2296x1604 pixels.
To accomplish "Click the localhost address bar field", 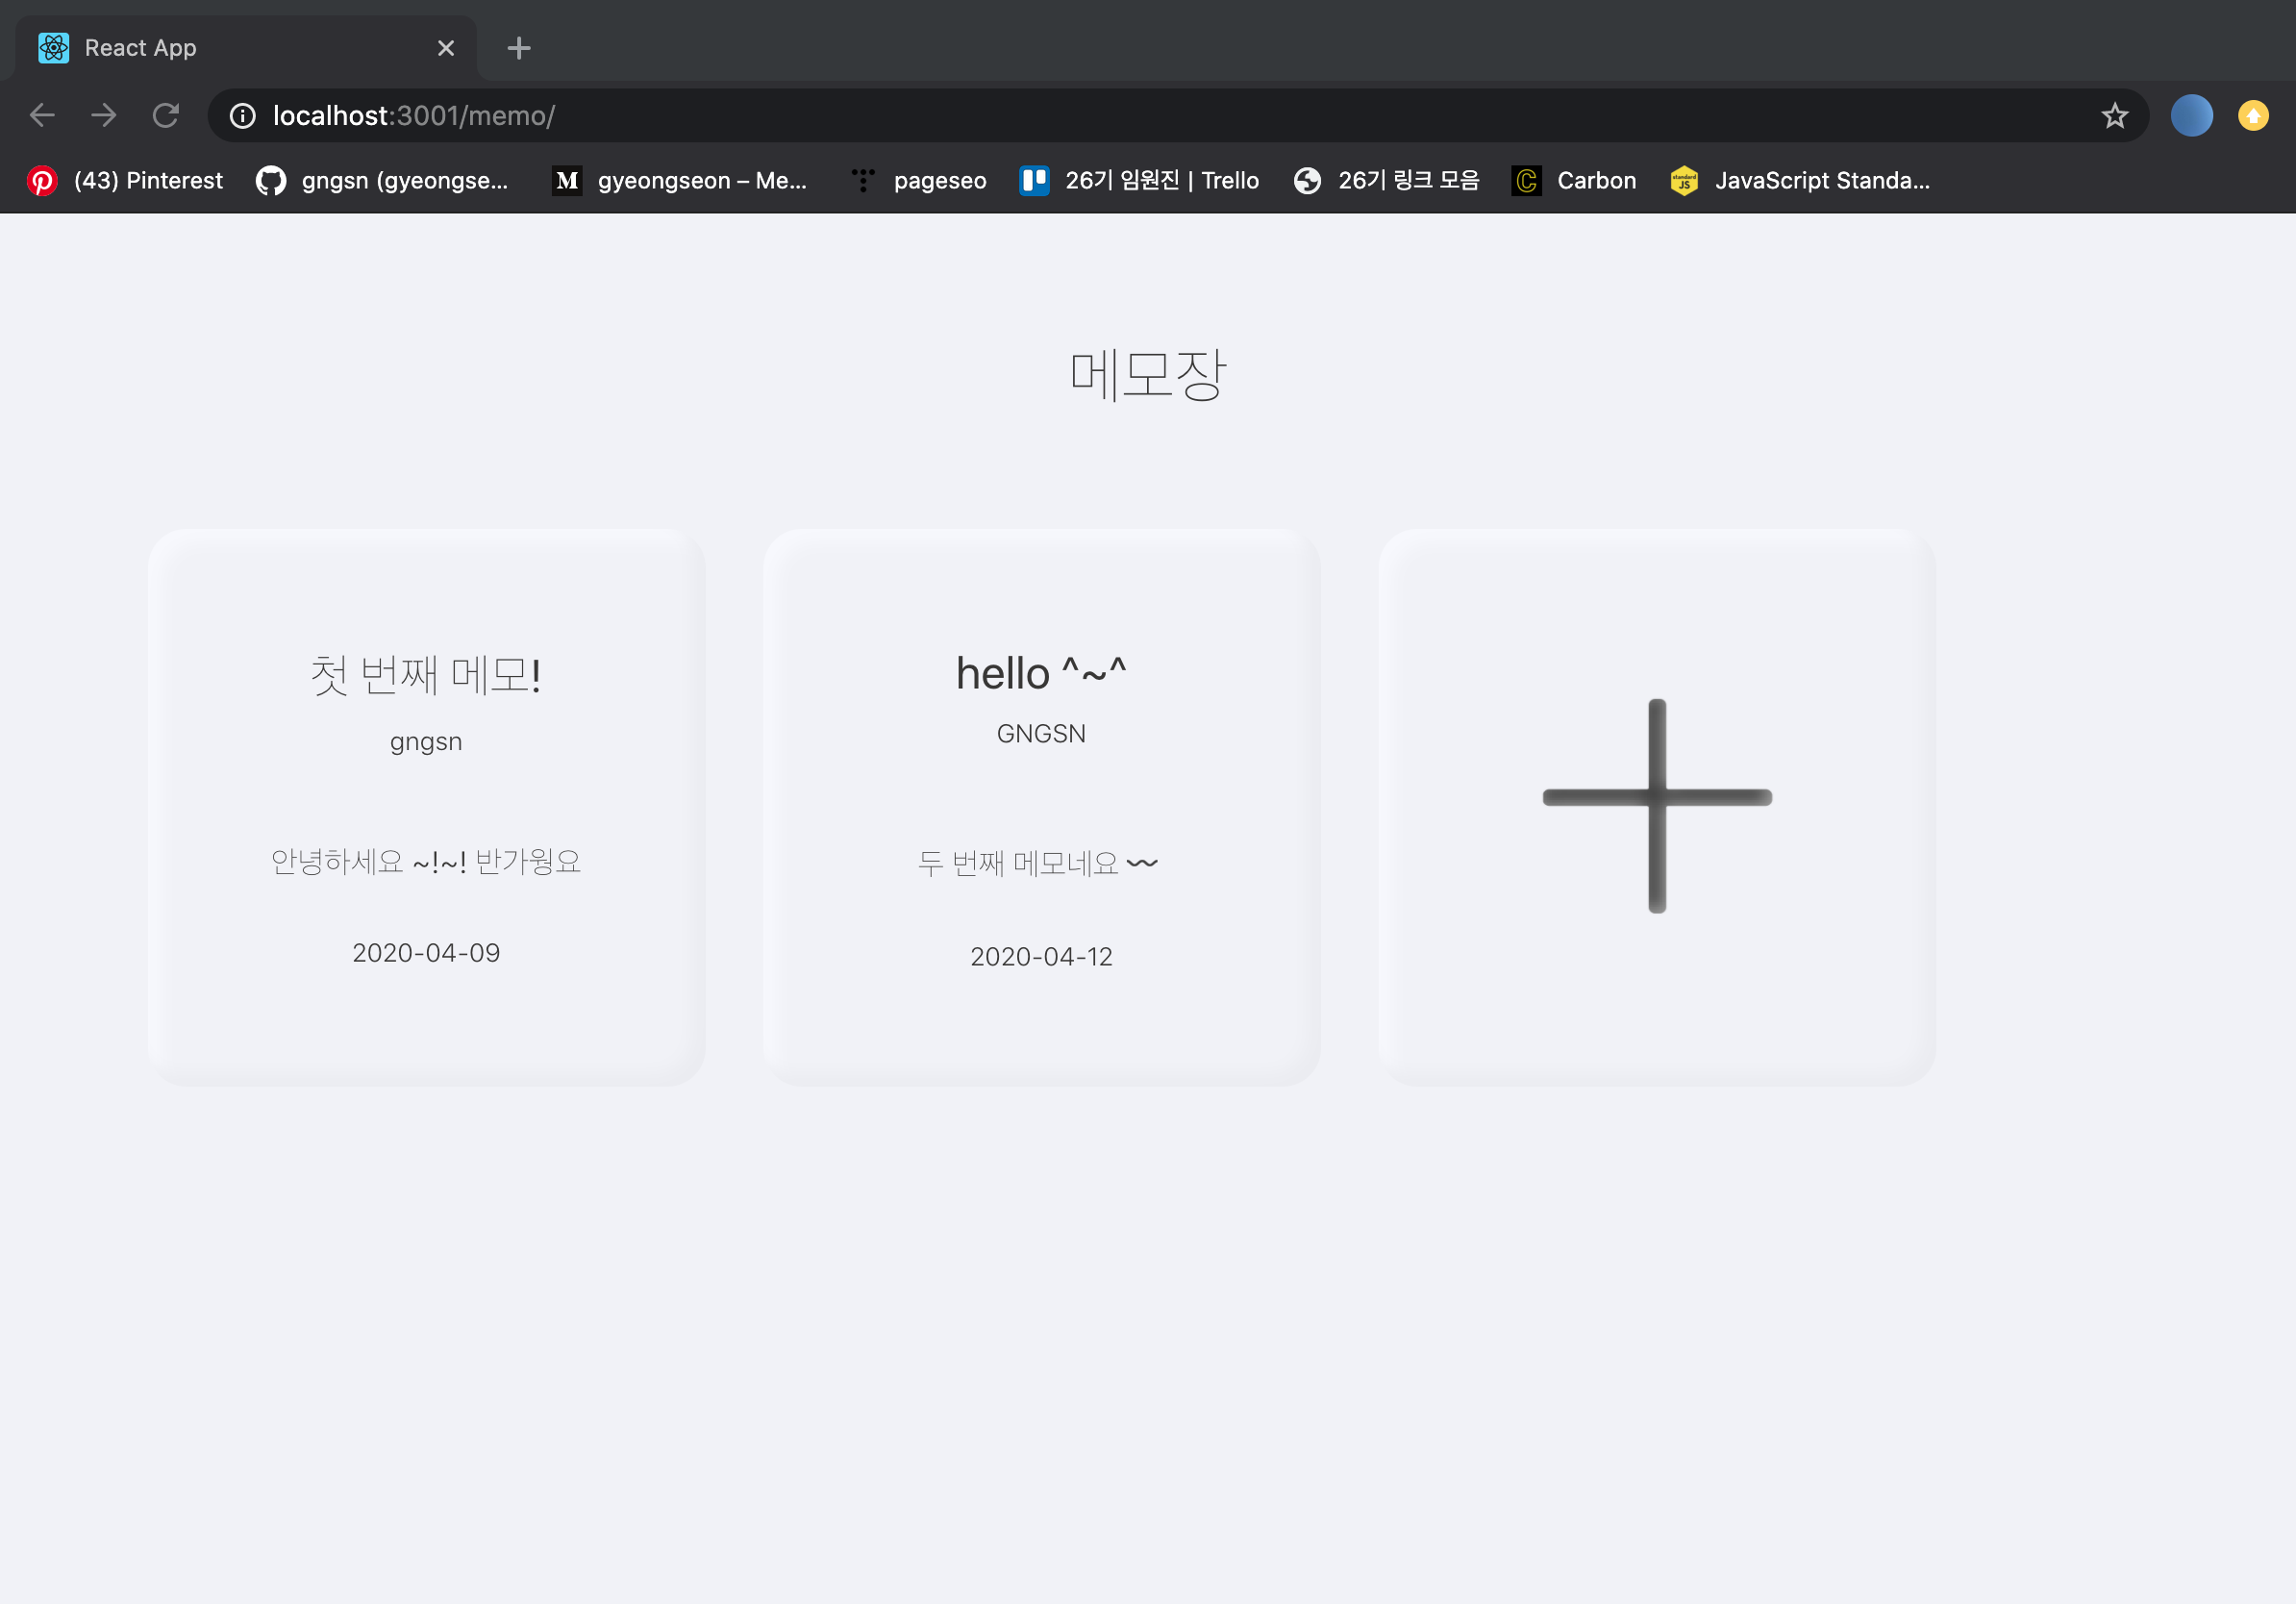I will 1100,116.
